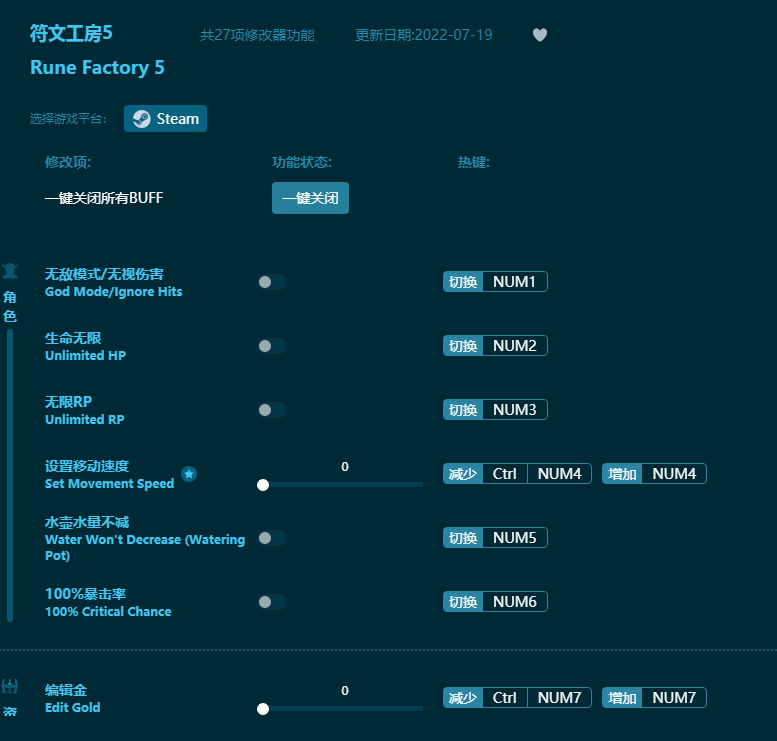Screen dimensions: 777x741
Task: Click 切换 label for NUM3 hotkey
Action: tap(463, 409)
